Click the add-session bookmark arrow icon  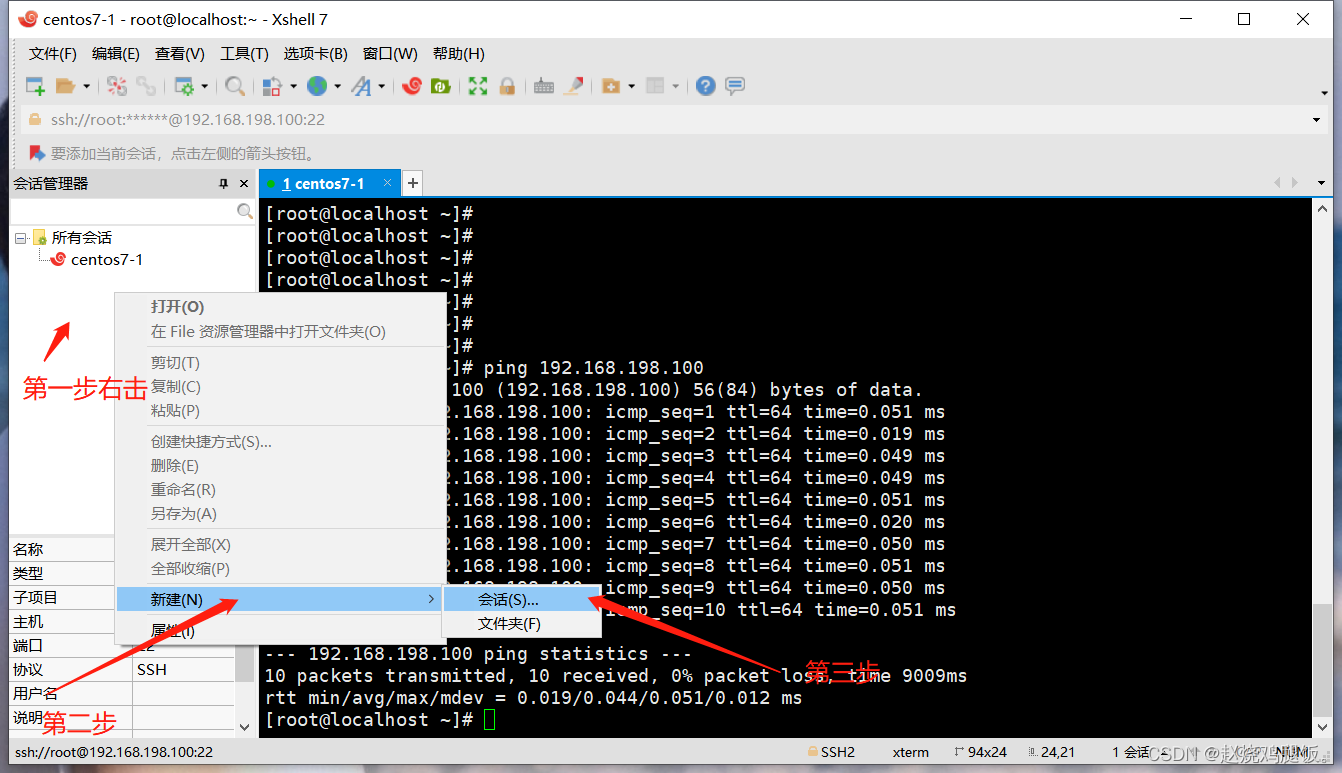click(37, 153)
